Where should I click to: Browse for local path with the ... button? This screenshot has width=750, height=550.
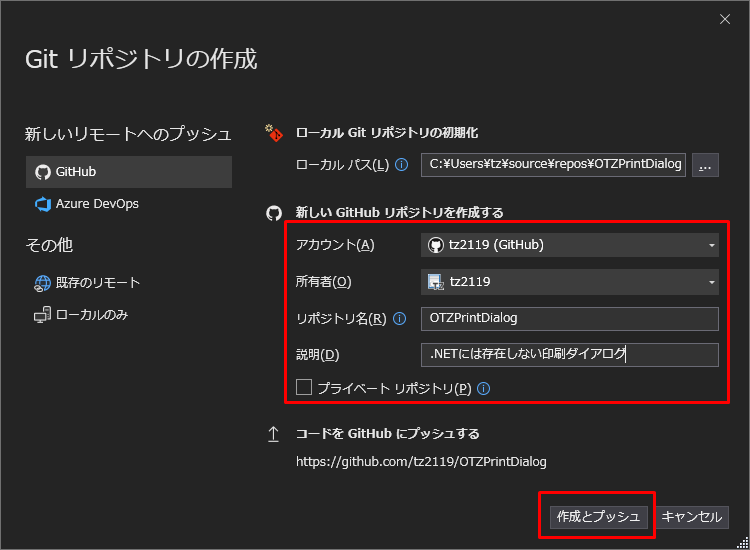(705, 165)
